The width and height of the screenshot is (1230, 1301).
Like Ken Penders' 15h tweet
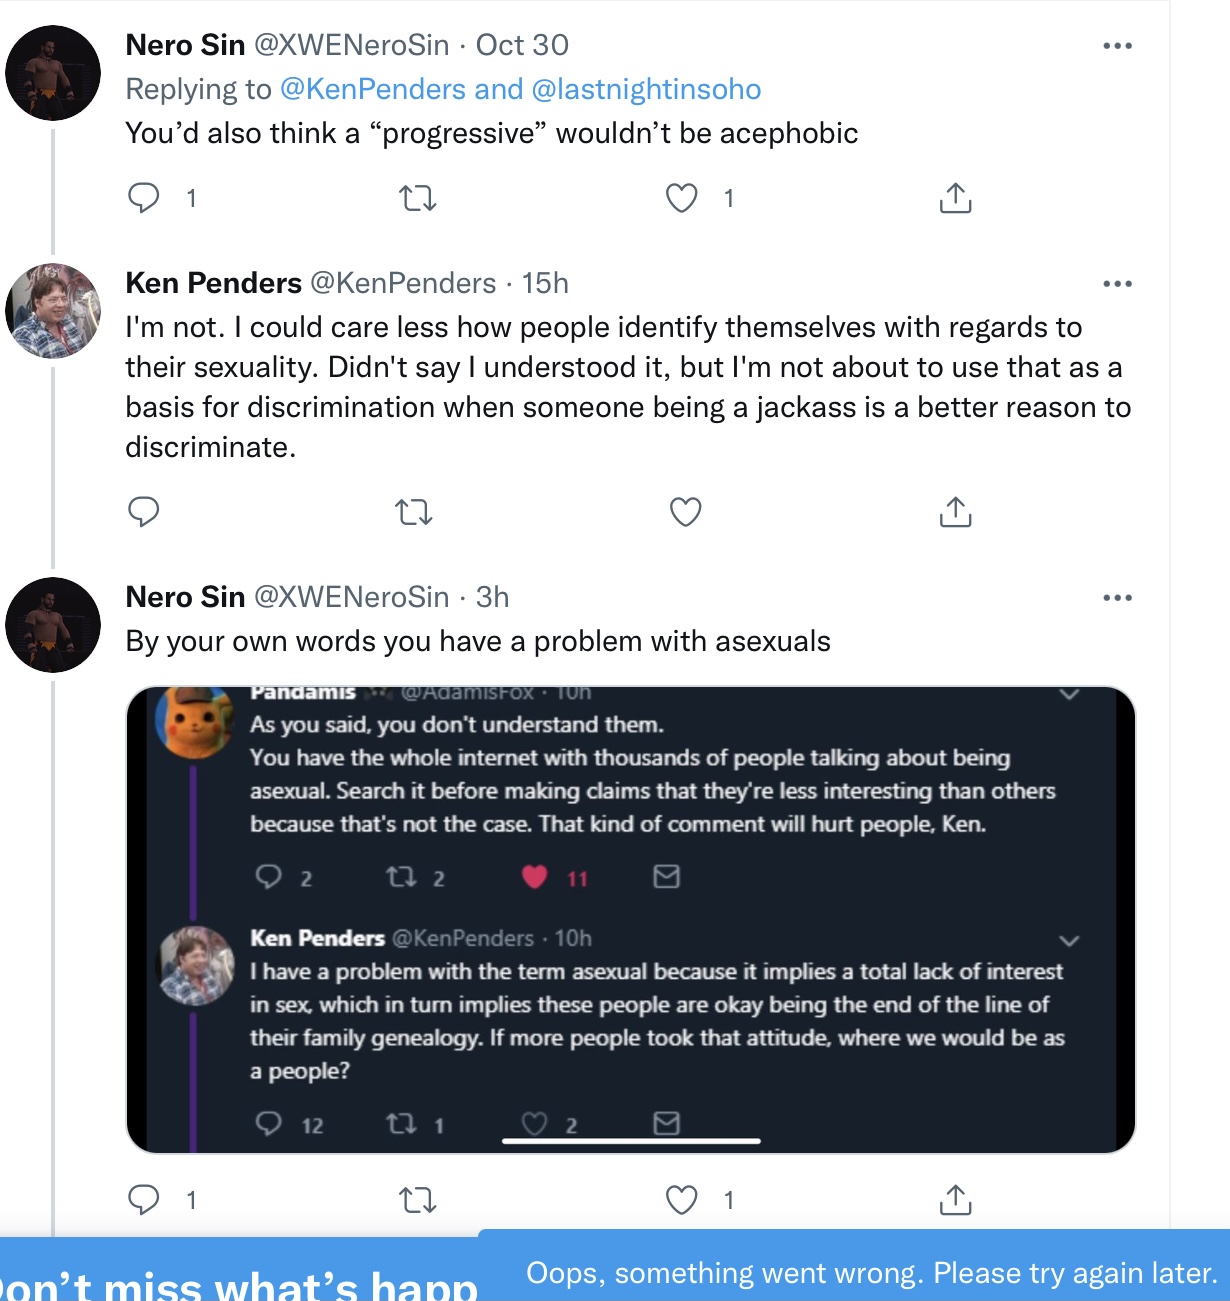click(x=685, y=512)
